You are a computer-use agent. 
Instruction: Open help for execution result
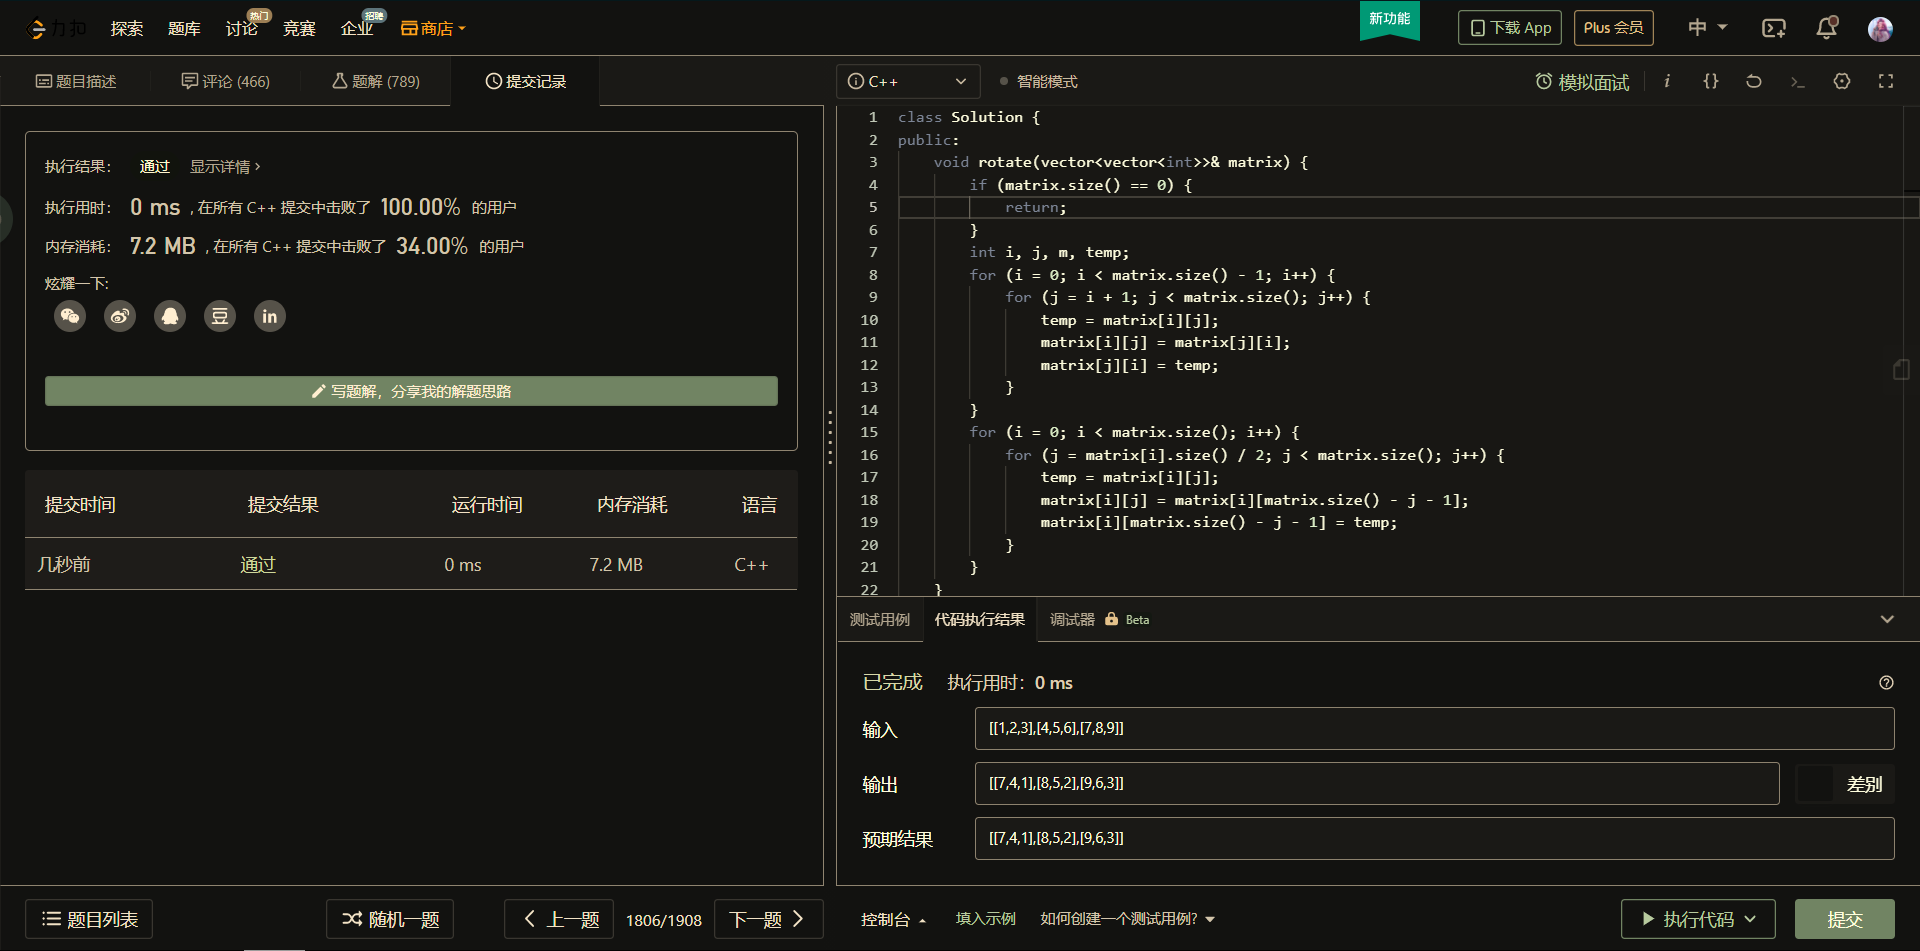pos(1886,683)
